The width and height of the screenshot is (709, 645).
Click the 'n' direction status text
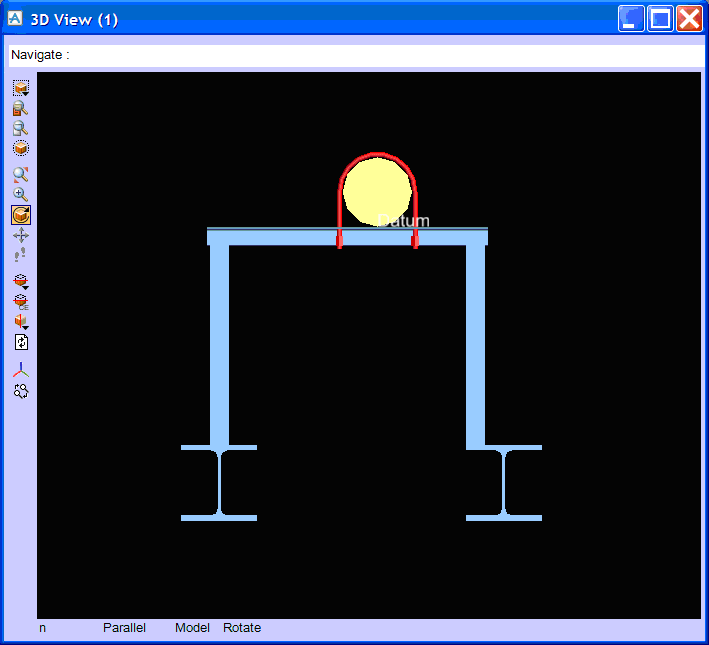tap(43, 628)
